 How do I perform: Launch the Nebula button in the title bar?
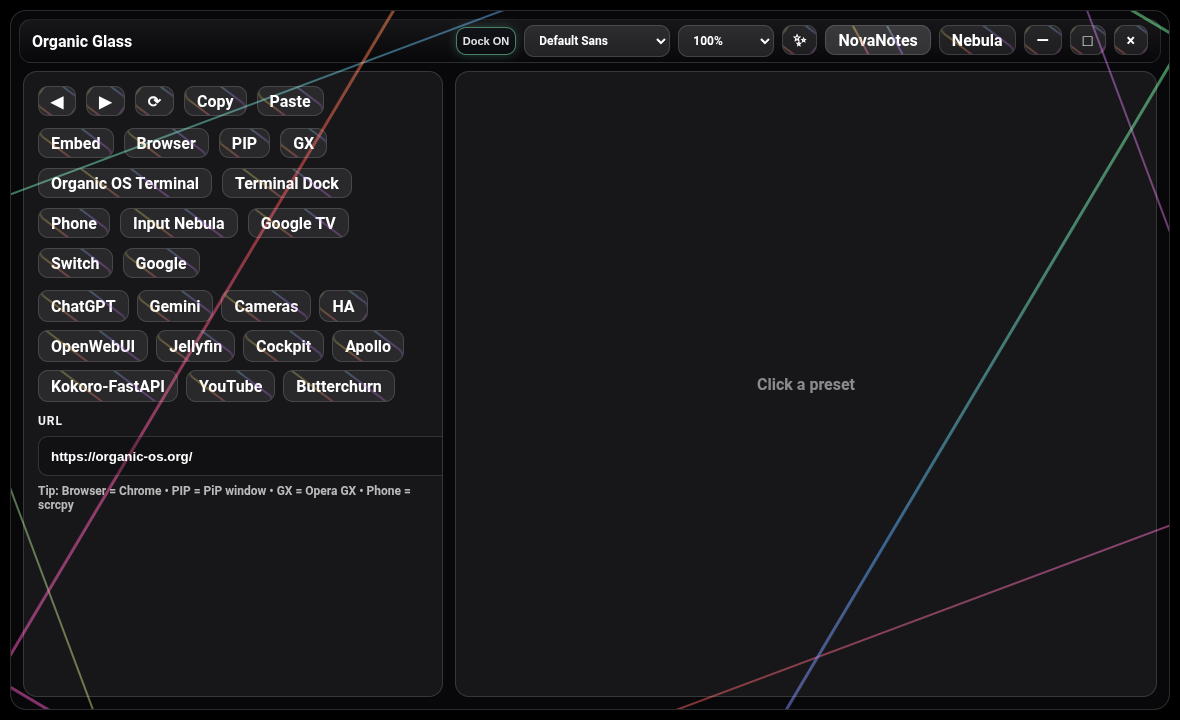977,41
